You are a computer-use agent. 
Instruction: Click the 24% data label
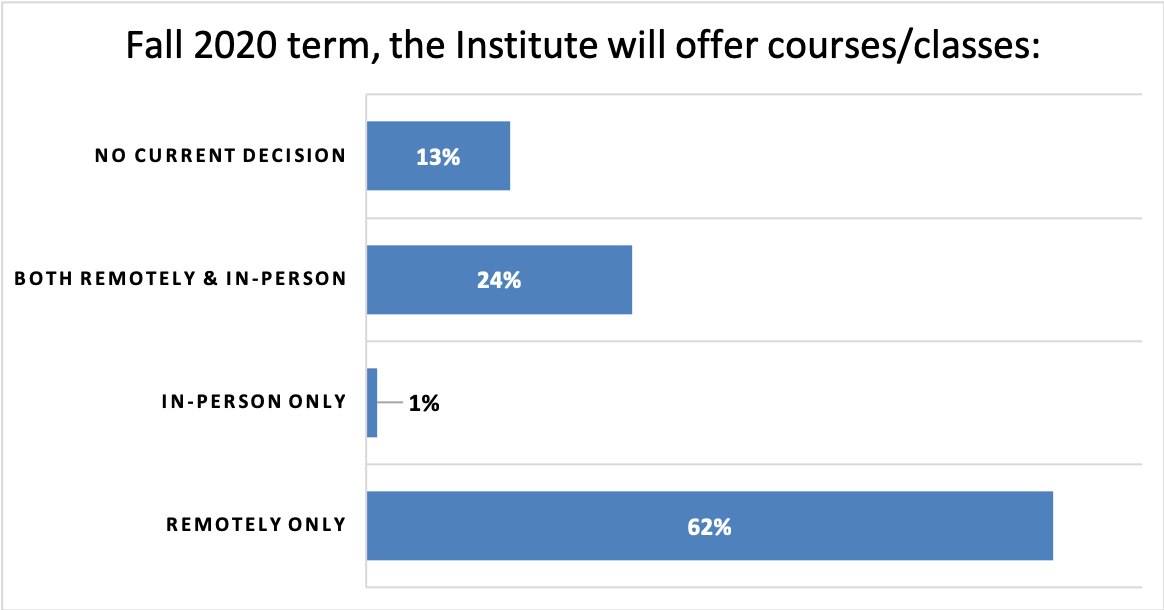coord(499,280)
